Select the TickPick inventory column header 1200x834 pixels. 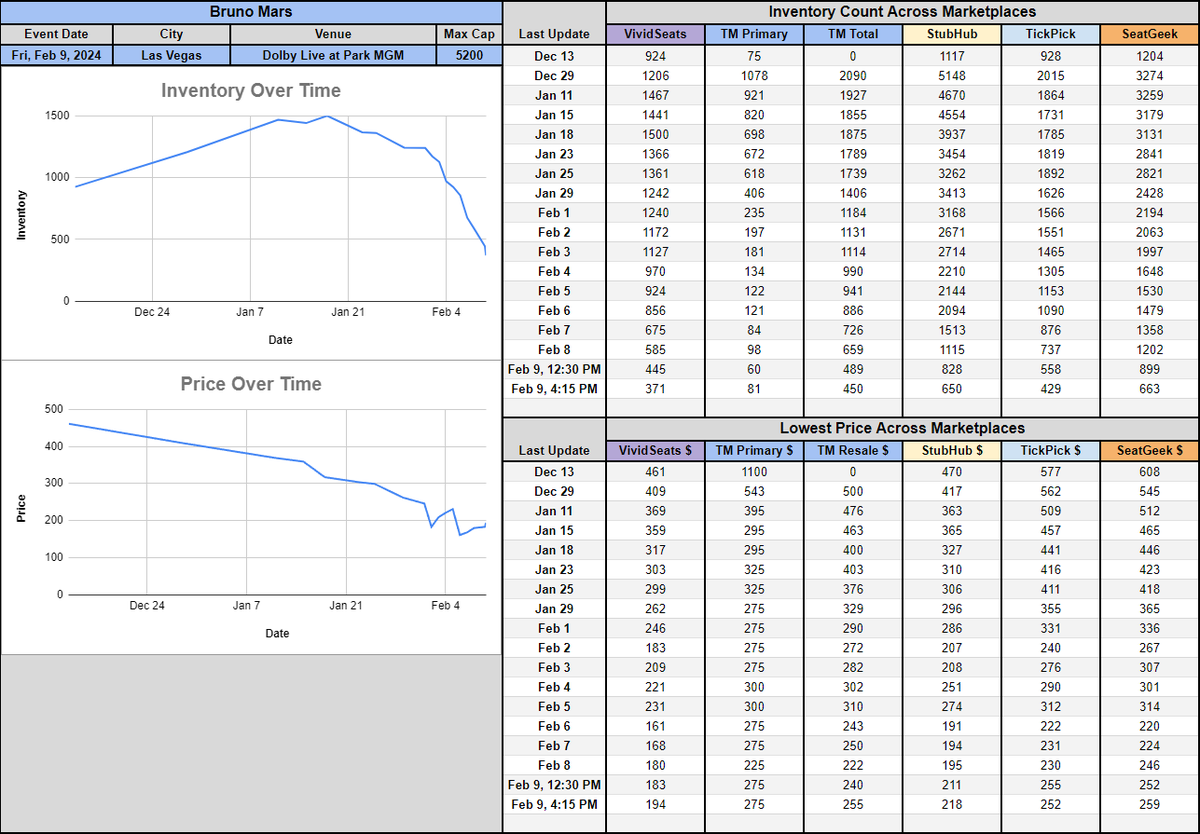tap(1050, 34)
